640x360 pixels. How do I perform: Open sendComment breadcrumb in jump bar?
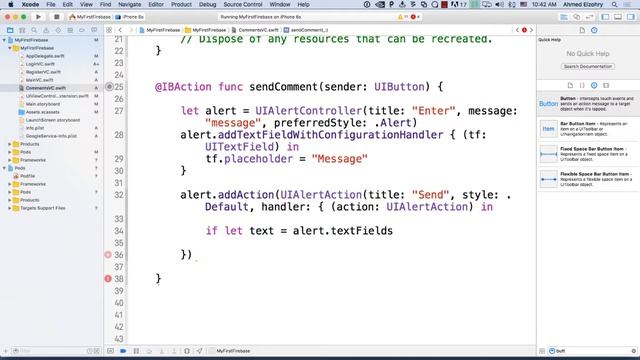[306, 30]
